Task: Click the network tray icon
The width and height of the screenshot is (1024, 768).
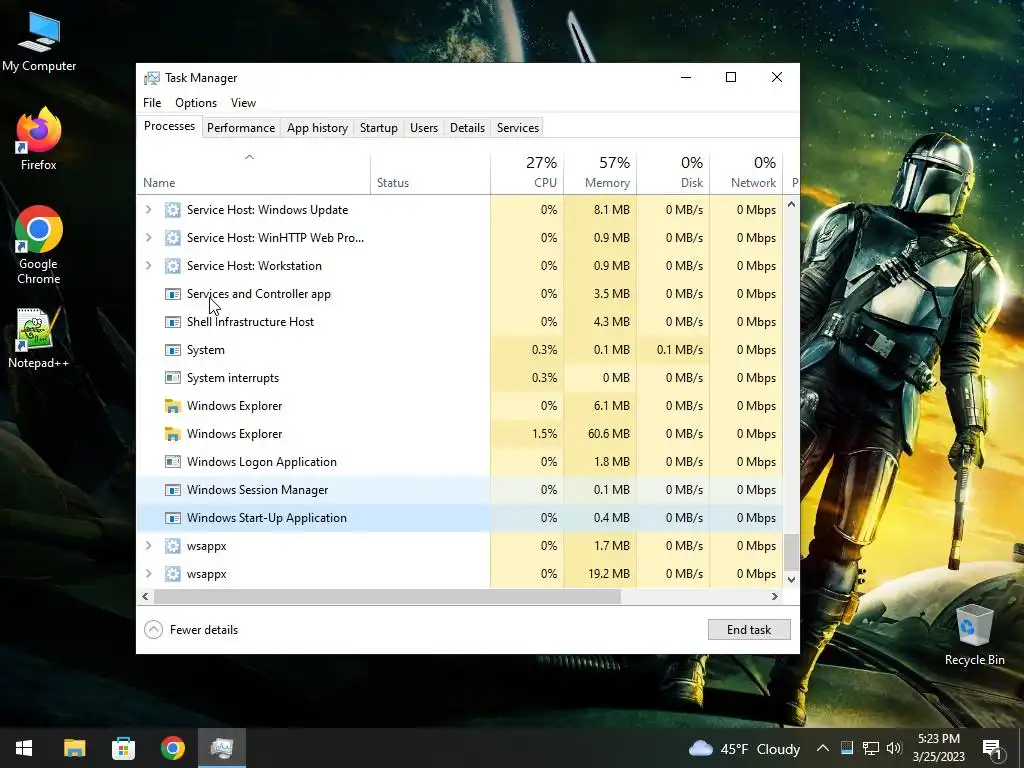Action: pos(871,748)
